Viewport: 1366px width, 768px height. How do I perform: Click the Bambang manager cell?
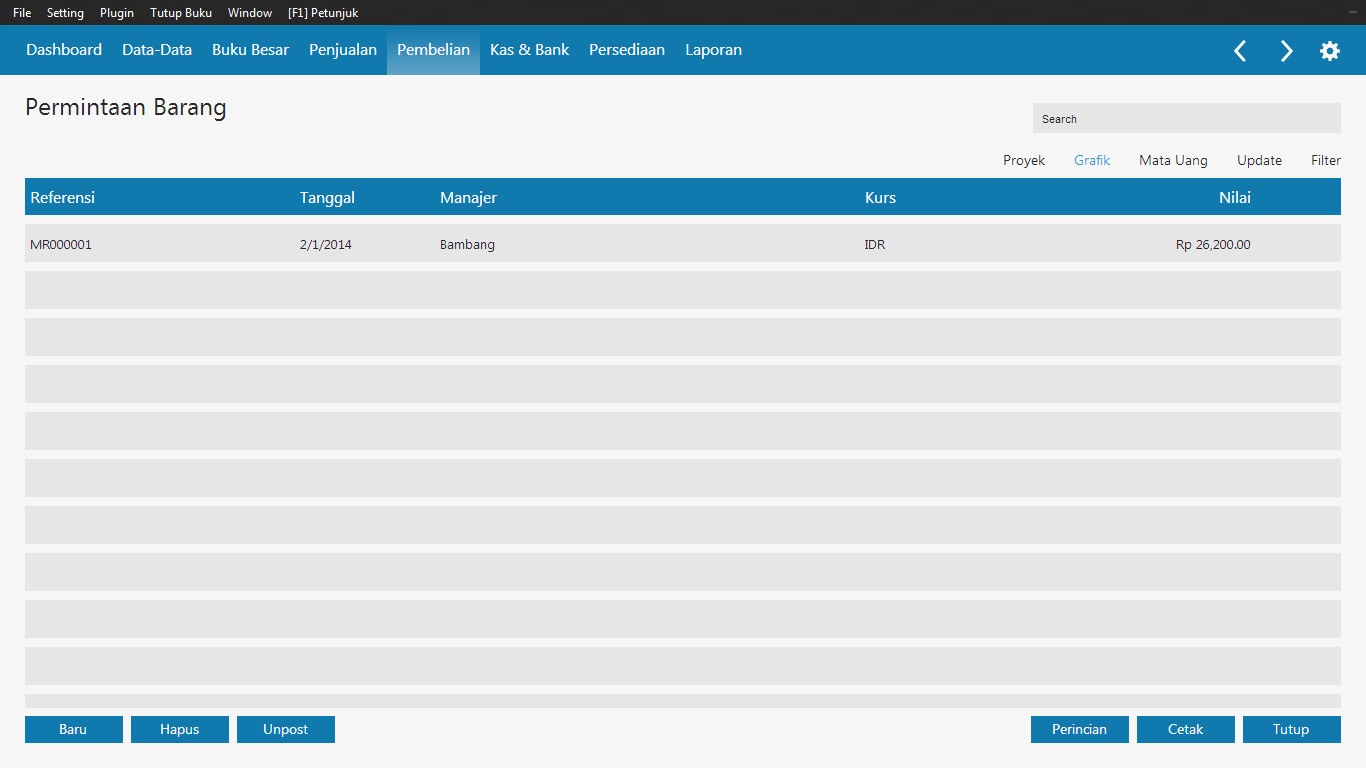click(x=467, y=244)
